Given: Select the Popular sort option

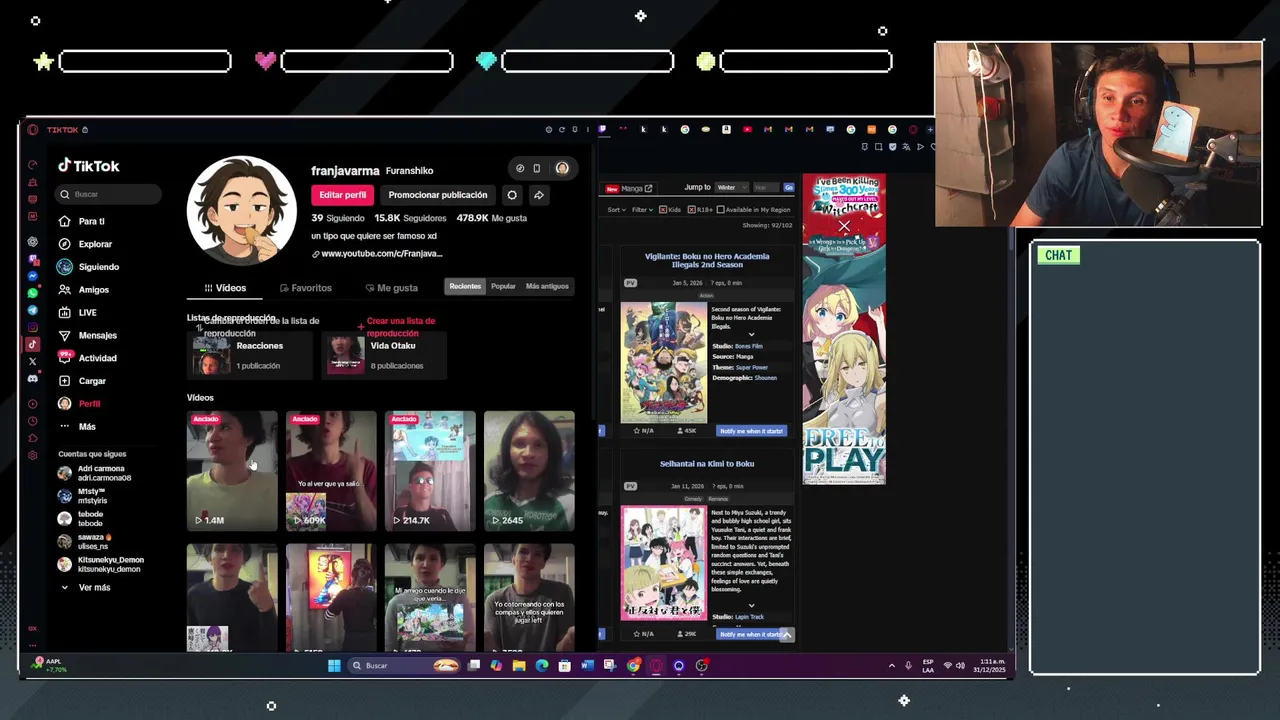Looking at the screenshot, I should [x=503, y=286].
